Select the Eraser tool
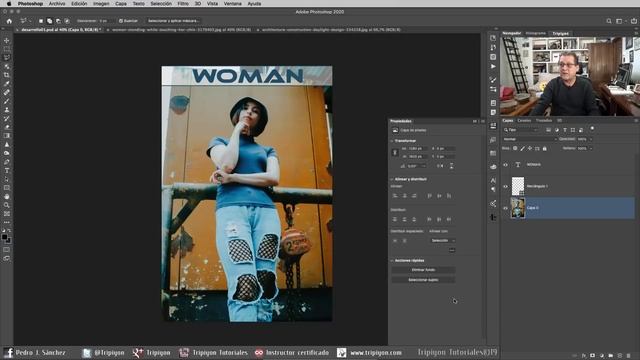 pos(7,127)
